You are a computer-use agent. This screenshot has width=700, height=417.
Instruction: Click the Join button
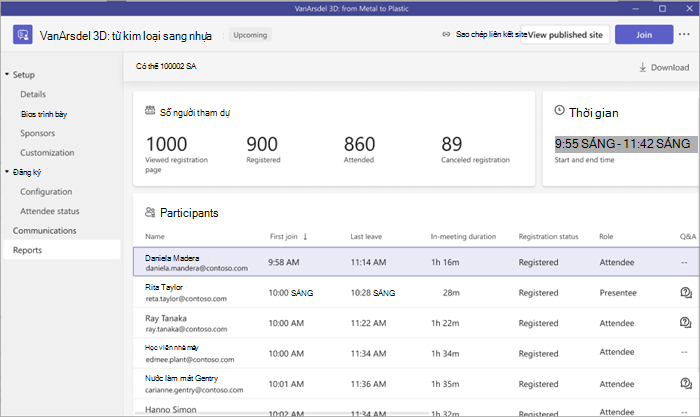644,34
